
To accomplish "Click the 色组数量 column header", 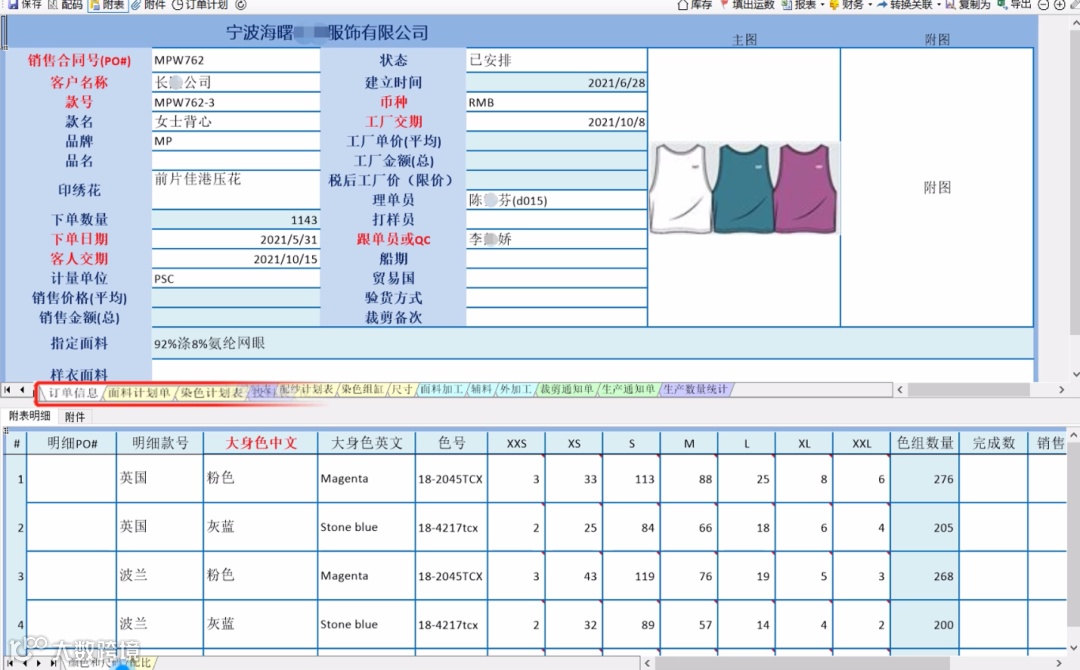I will 924,443.
